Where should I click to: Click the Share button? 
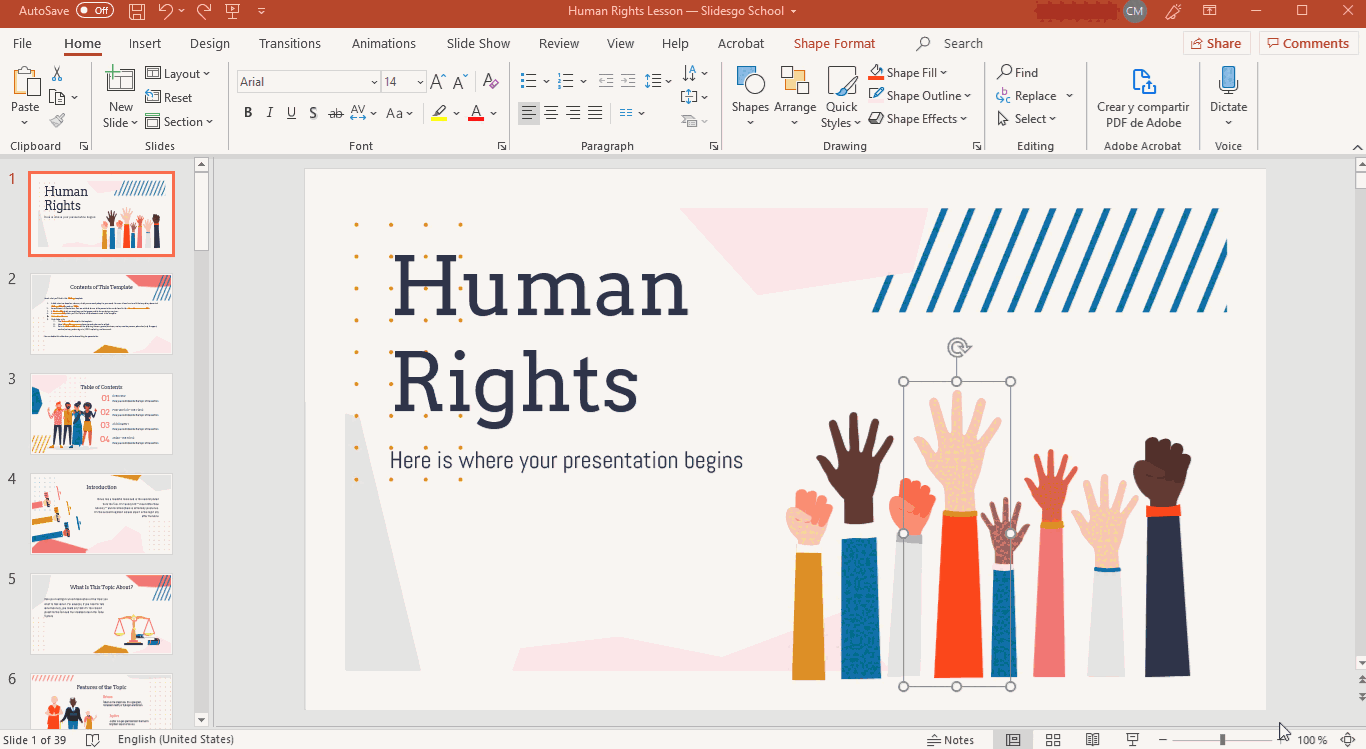(1215, 43)
